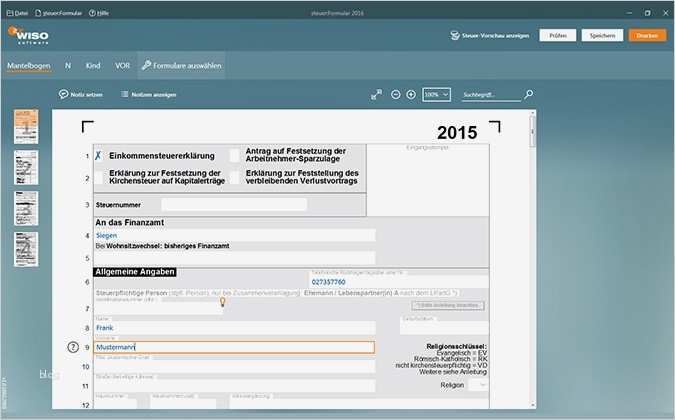Open Formulare auswählen

[x=182, y=65]
